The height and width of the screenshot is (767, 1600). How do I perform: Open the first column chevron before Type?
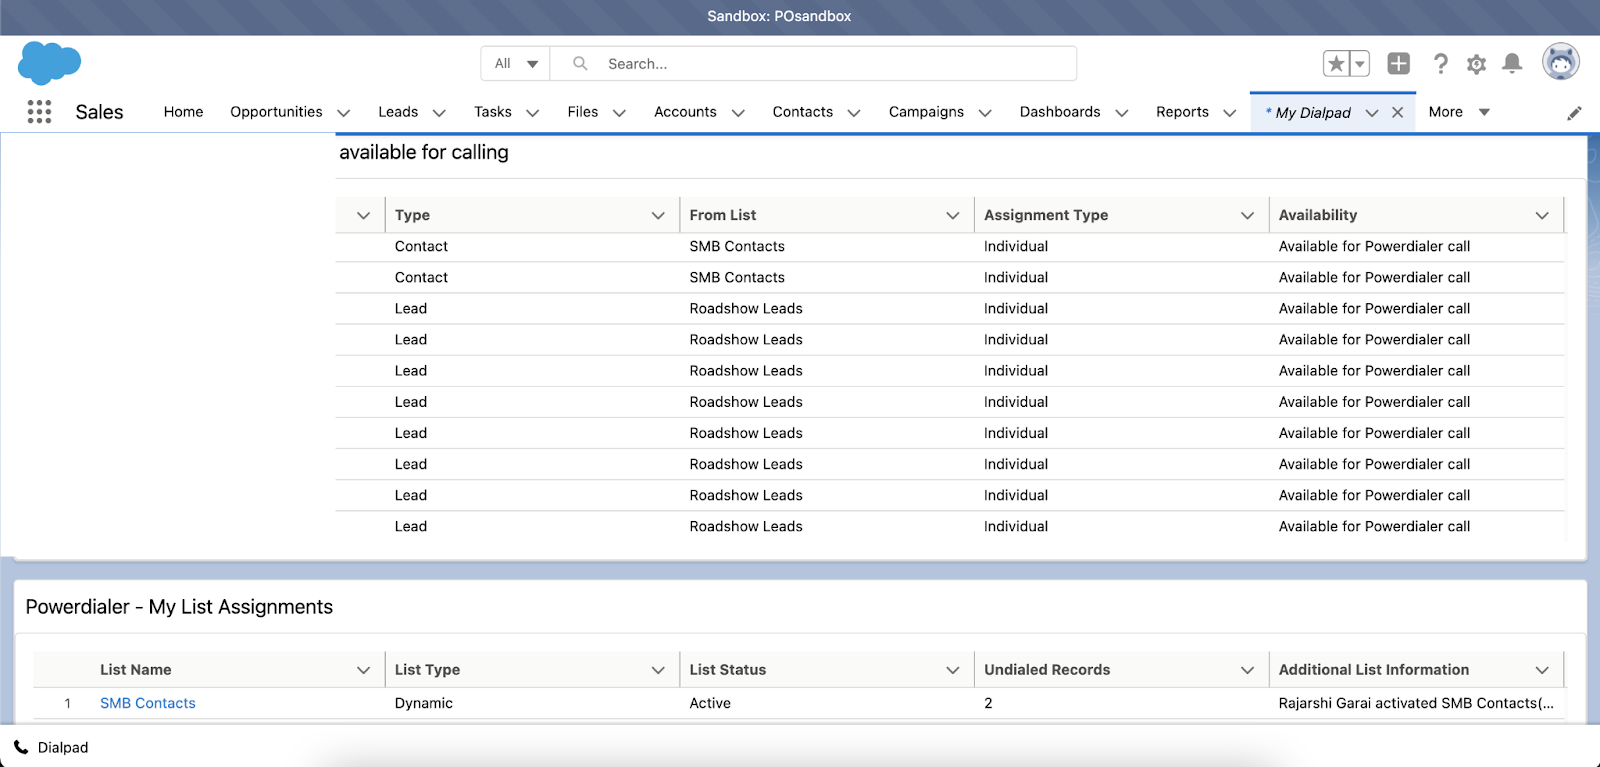[x=363, y=215]
